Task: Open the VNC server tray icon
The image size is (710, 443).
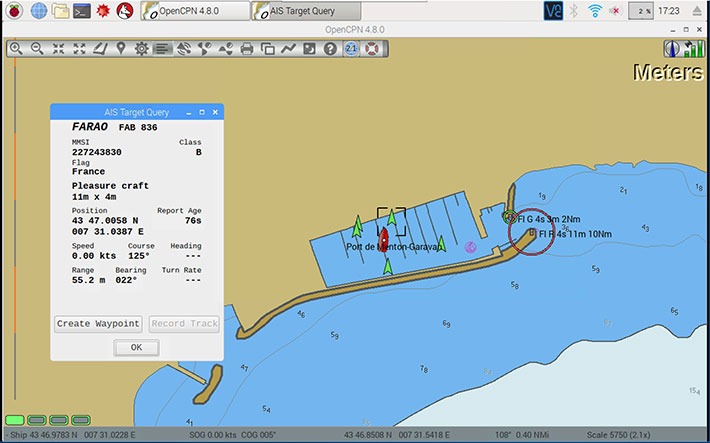Action: tap(553, 11)
